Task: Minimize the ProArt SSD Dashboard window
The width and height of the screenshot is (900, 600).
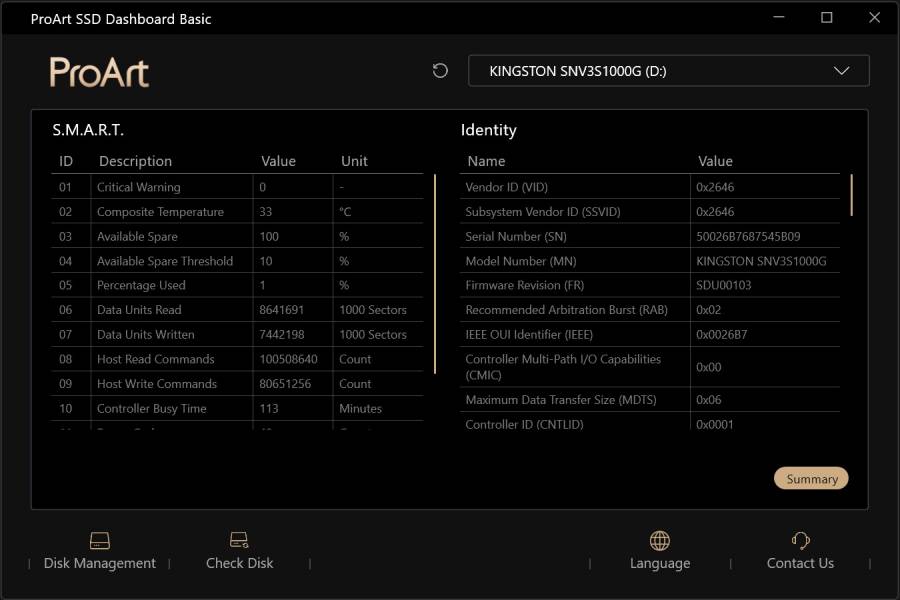Action: [779, 17]
